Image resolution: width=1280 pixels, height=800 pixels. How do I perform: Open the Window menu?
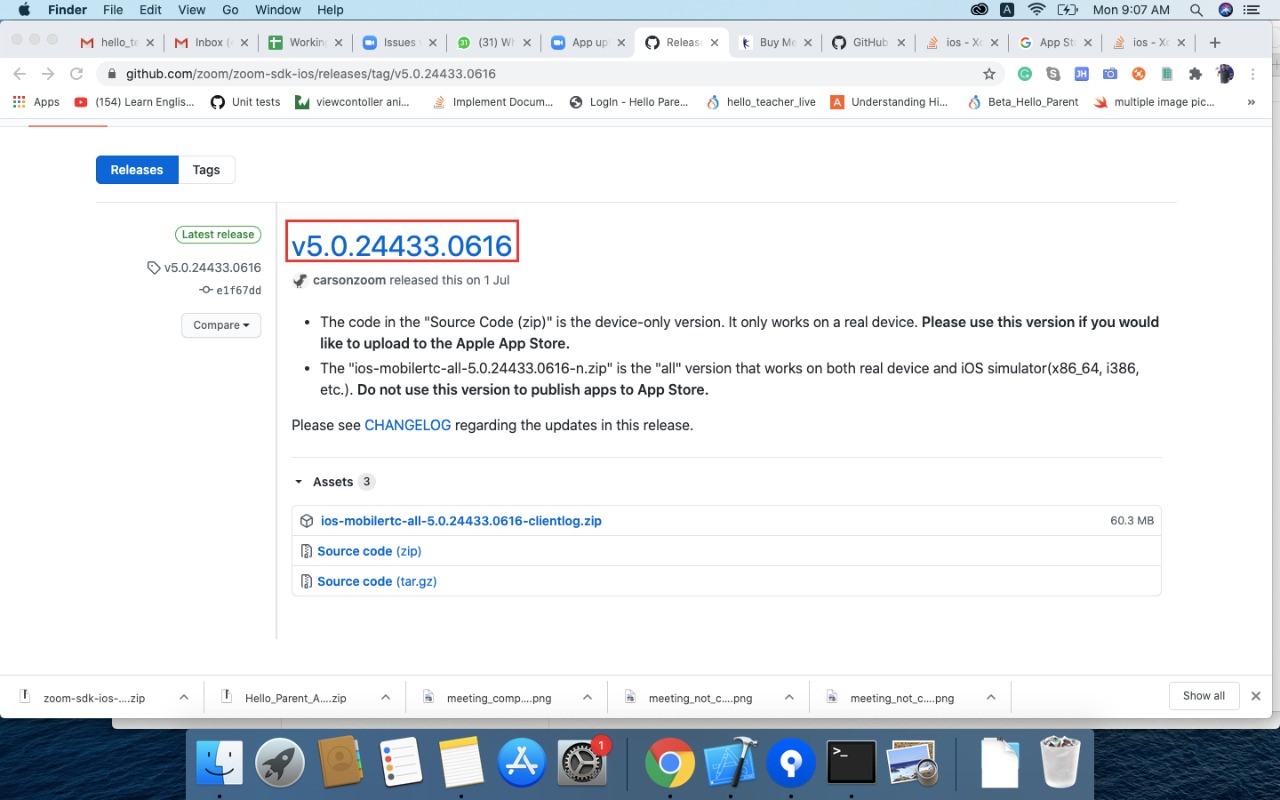point(279,10)
